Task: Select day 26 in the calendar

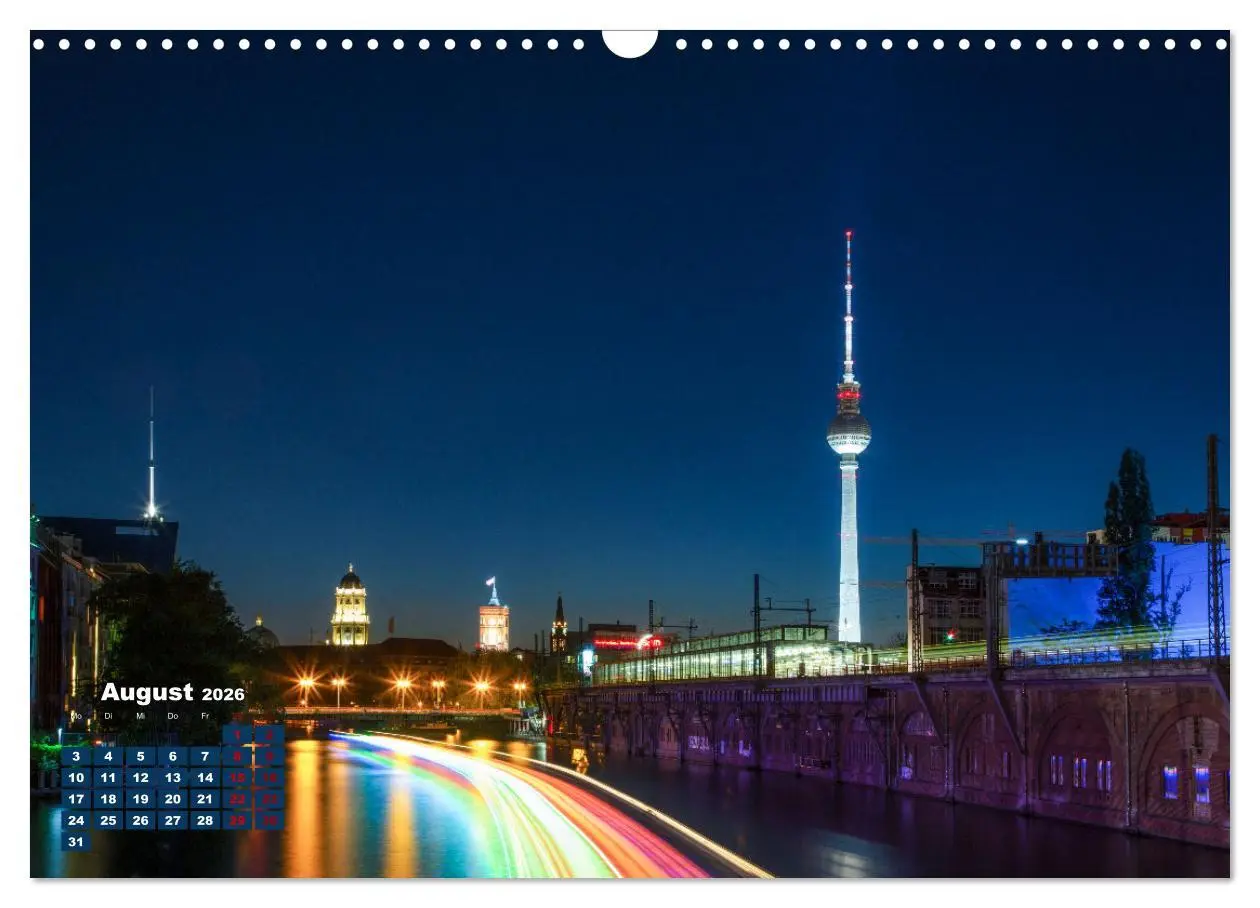Action: pos(140,821)
